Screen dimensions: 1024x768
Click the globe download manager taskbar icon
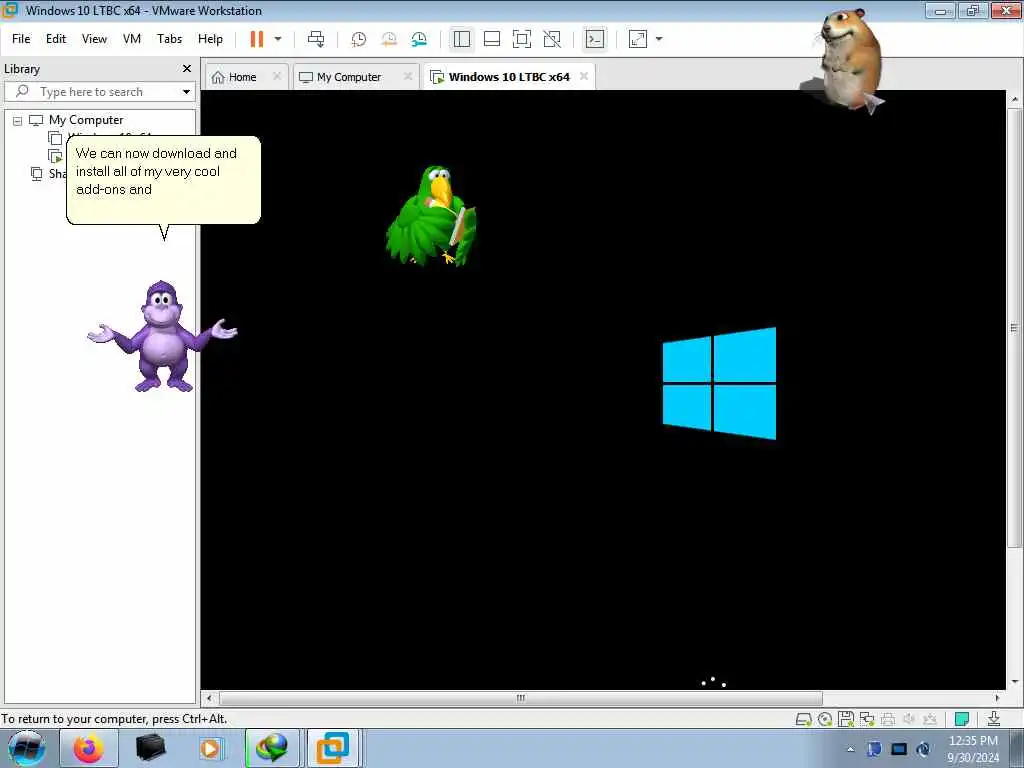pyautogui.click(x=272, y=748)
